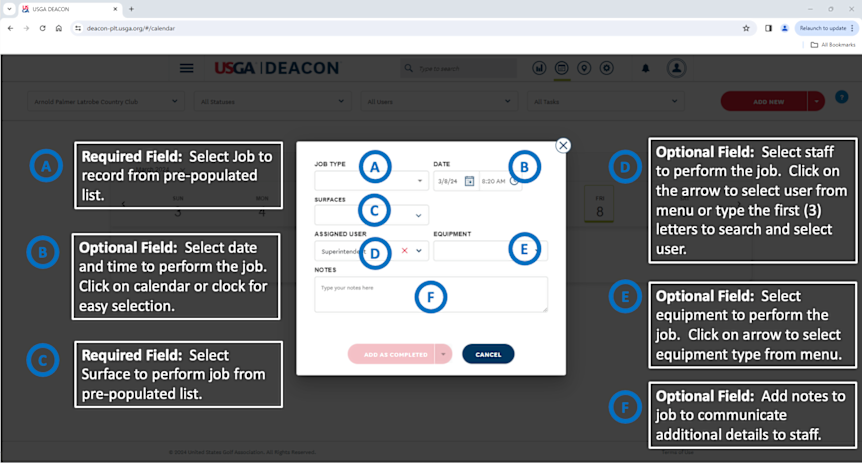Click ADD AS COMPLETED button
The height and width of the screenshot is (463, 862).
[x=391, y=354]
